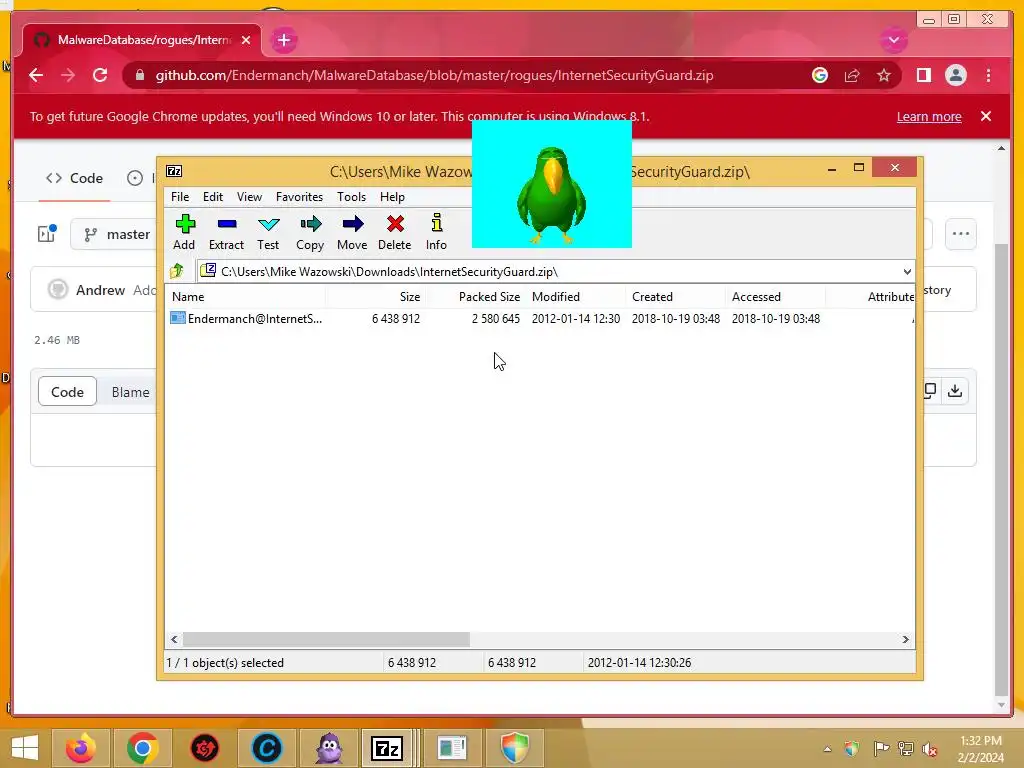
Task: Sort by Modified column header
Action: (576, 296)
